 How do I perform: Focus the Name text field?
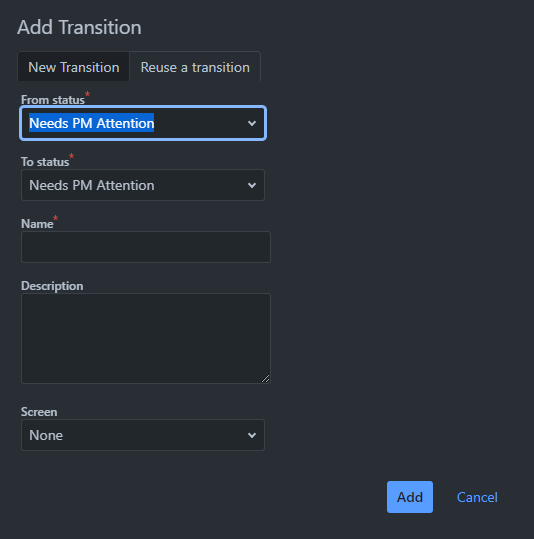click(x=146, y=247)
